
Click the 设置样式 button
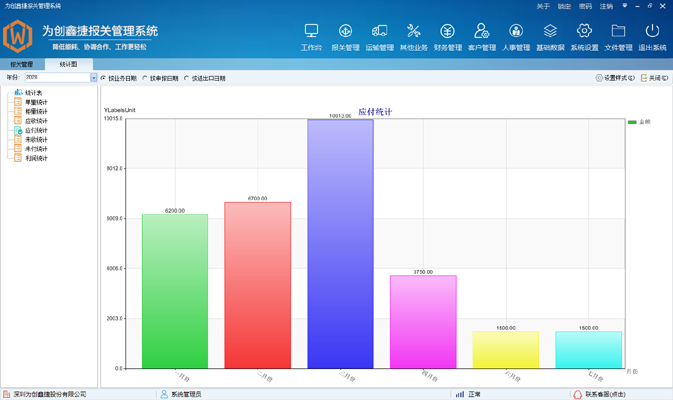[x=615, y=78]
